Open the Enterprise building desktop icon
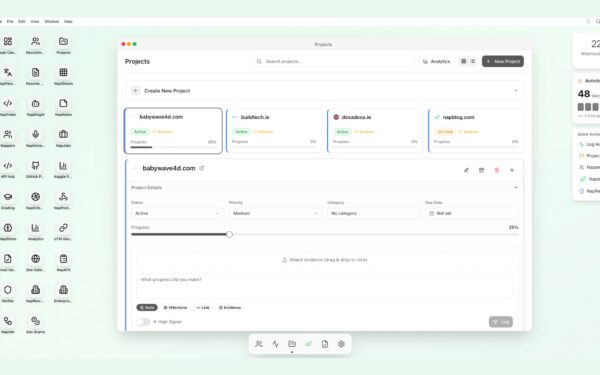This screenshot has width=600, height=375. [64, 290]
